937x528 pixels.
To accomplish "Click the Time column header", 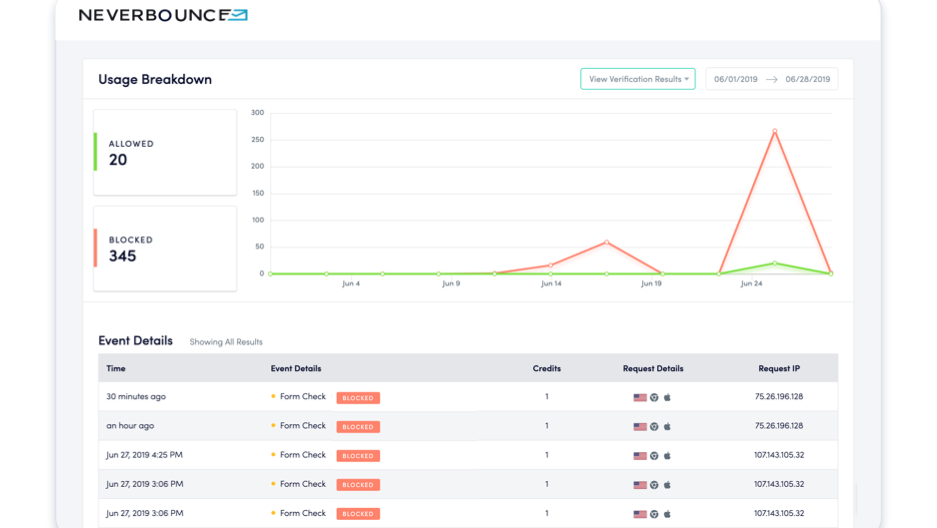I will [x=116, y=369].
